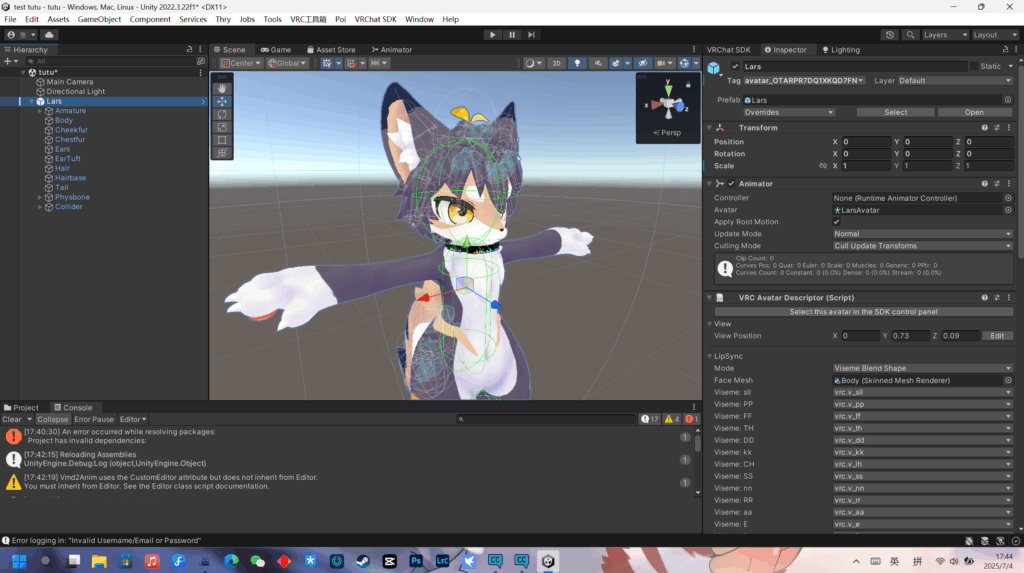Select the Rect tool in Scene
The height and width of the screenshot is (573, 1024).
(x=222, y=140)
